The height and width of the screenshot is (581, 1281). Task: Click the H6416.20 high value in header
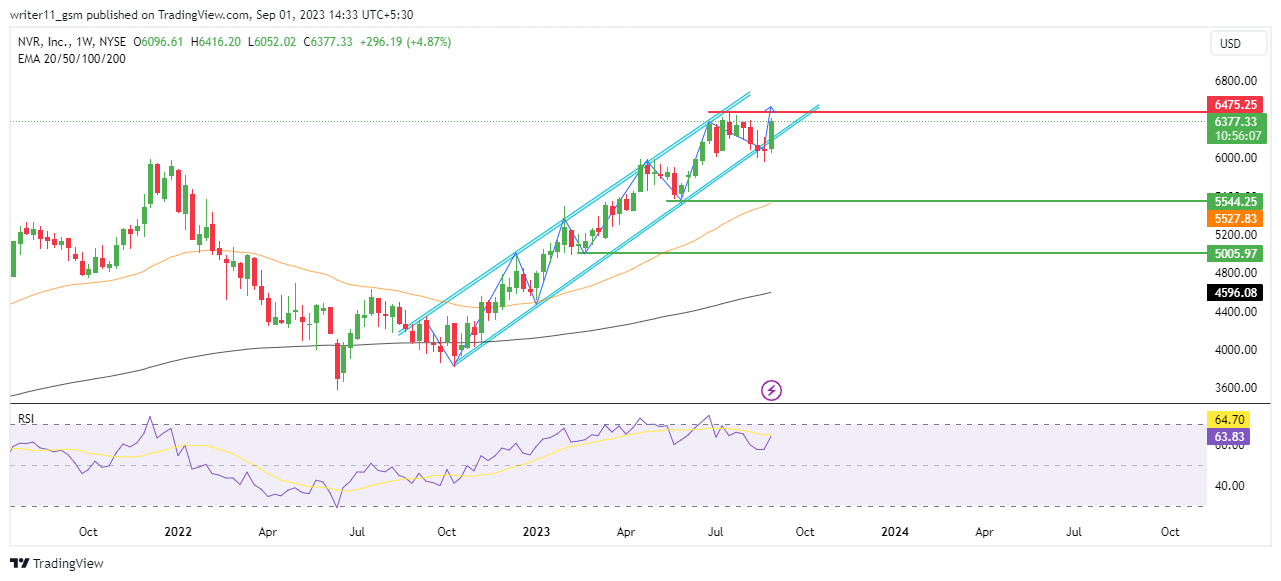point(217,42)
